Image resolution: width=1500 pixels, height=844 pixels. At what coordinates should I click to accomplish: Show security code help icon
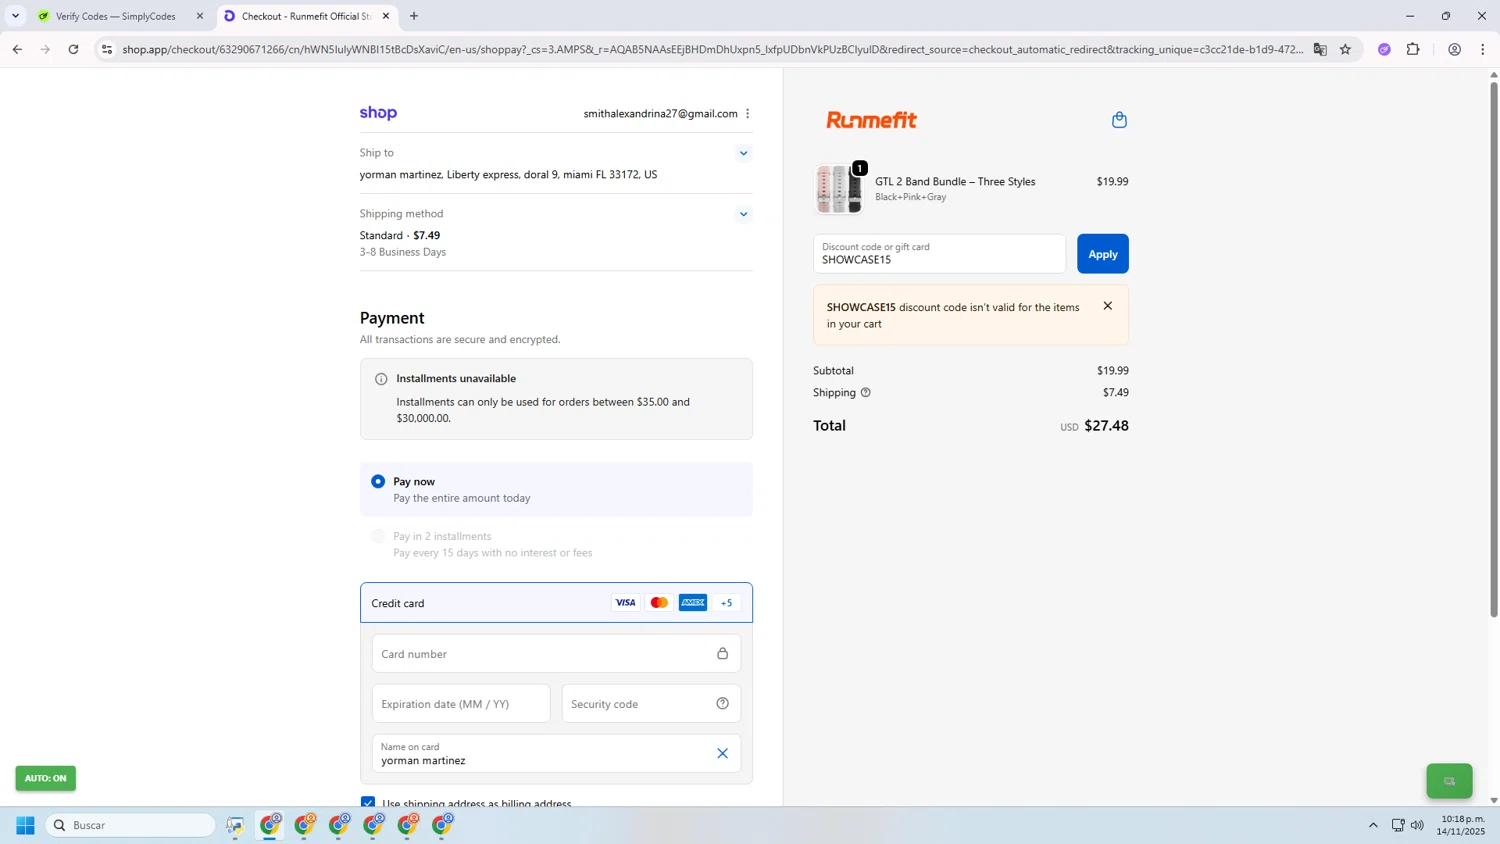click(x=722, y=704)
